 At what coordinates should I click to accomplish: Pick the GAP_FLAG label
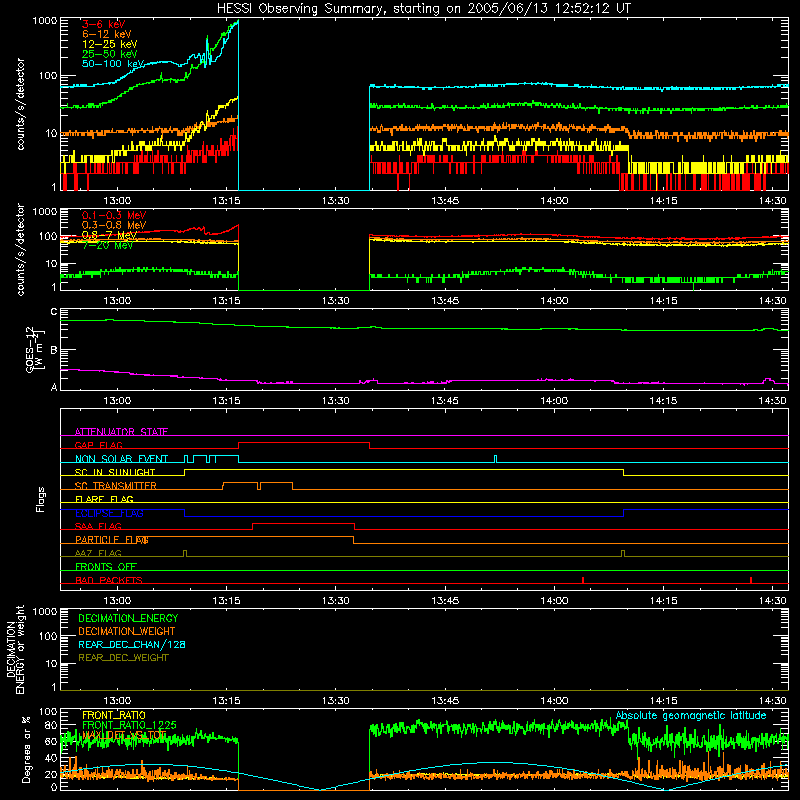point(99,445)
